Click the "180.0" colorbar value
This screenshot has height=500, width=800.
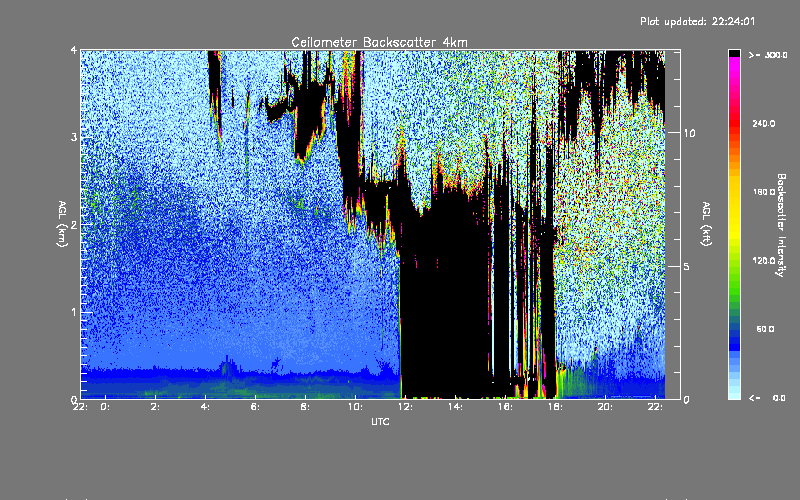click(764, 192)
